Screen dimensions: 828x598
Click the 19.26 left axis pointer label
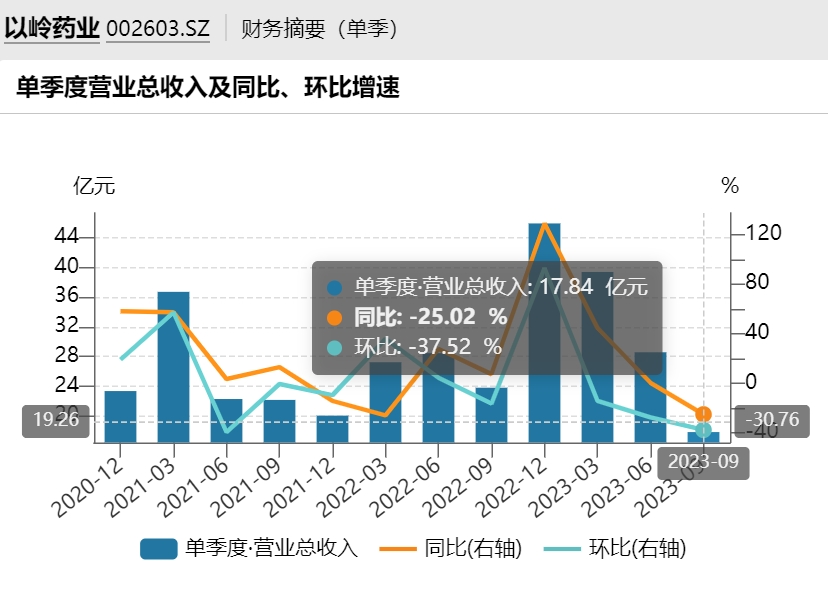click(56, 420)
